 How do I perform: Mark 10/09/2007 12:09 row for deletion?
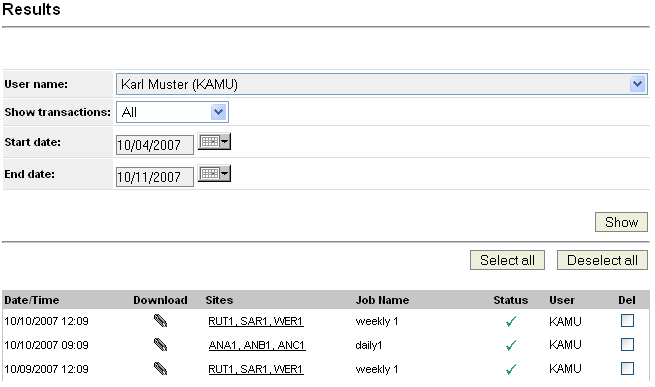[x=627, y=368]
